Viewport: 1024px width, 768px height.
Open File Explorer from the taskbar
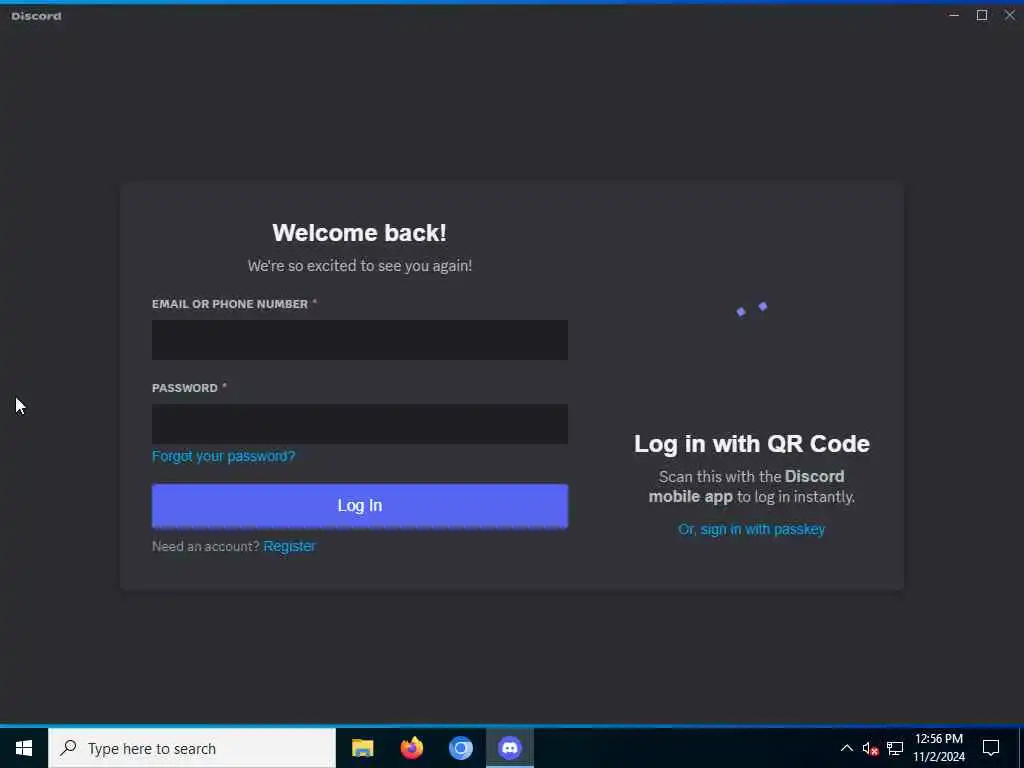pos(362,748)
